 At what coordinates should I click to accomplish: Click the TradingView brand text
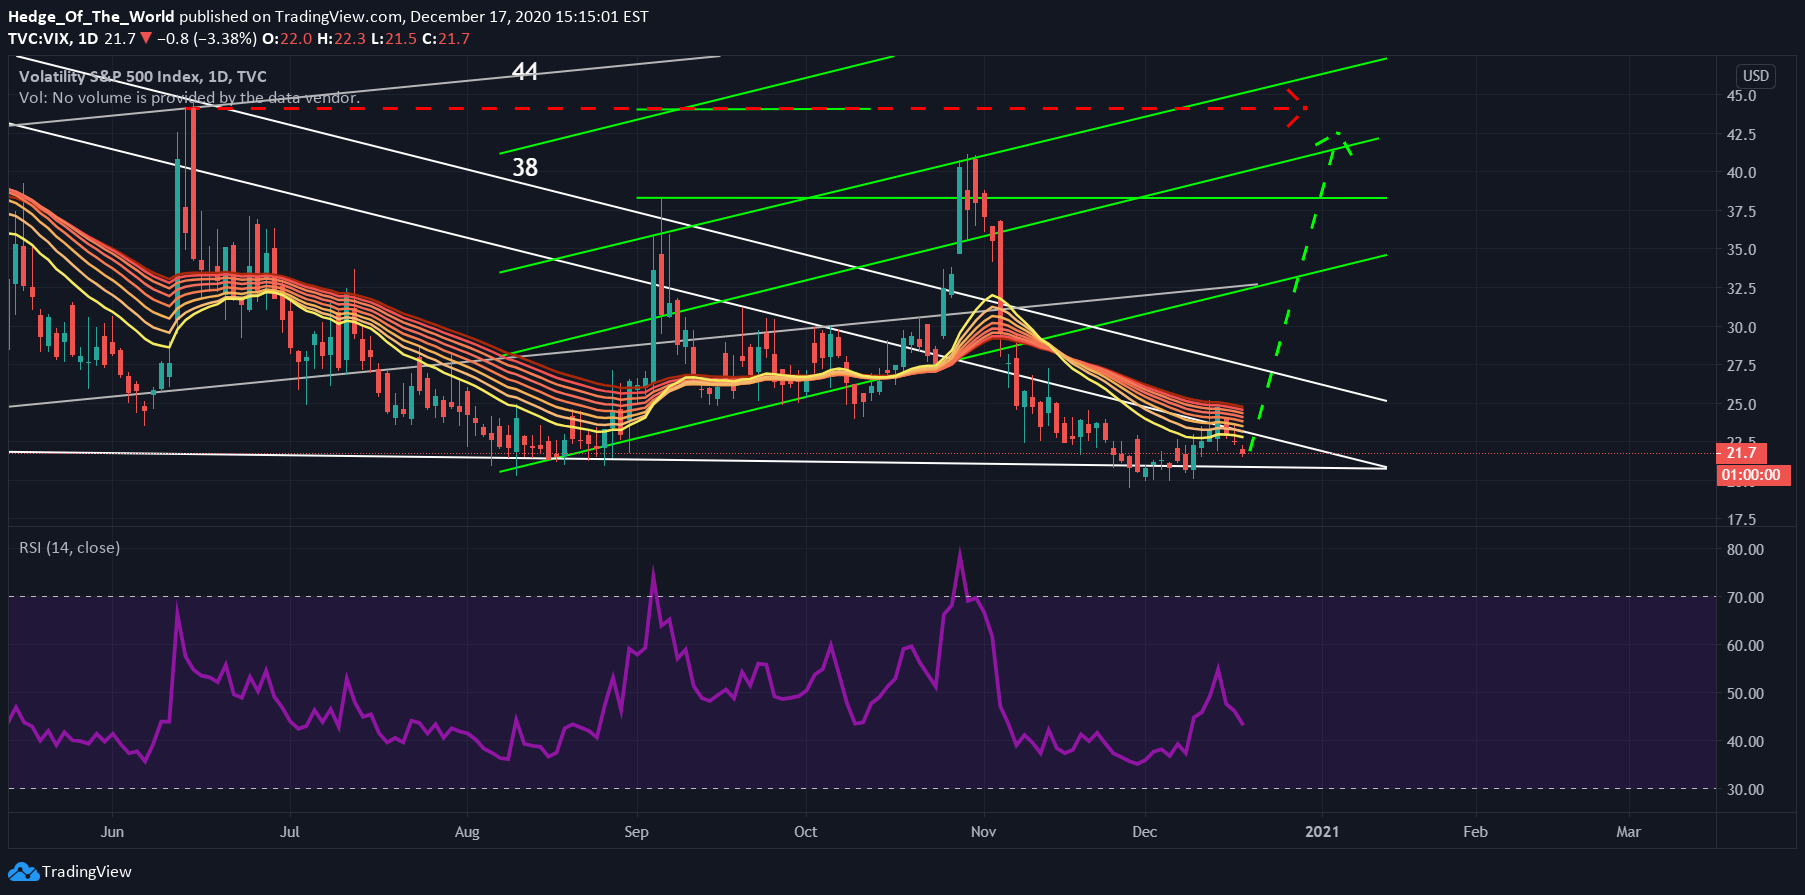pyautogui.click(x=87, y=872)
